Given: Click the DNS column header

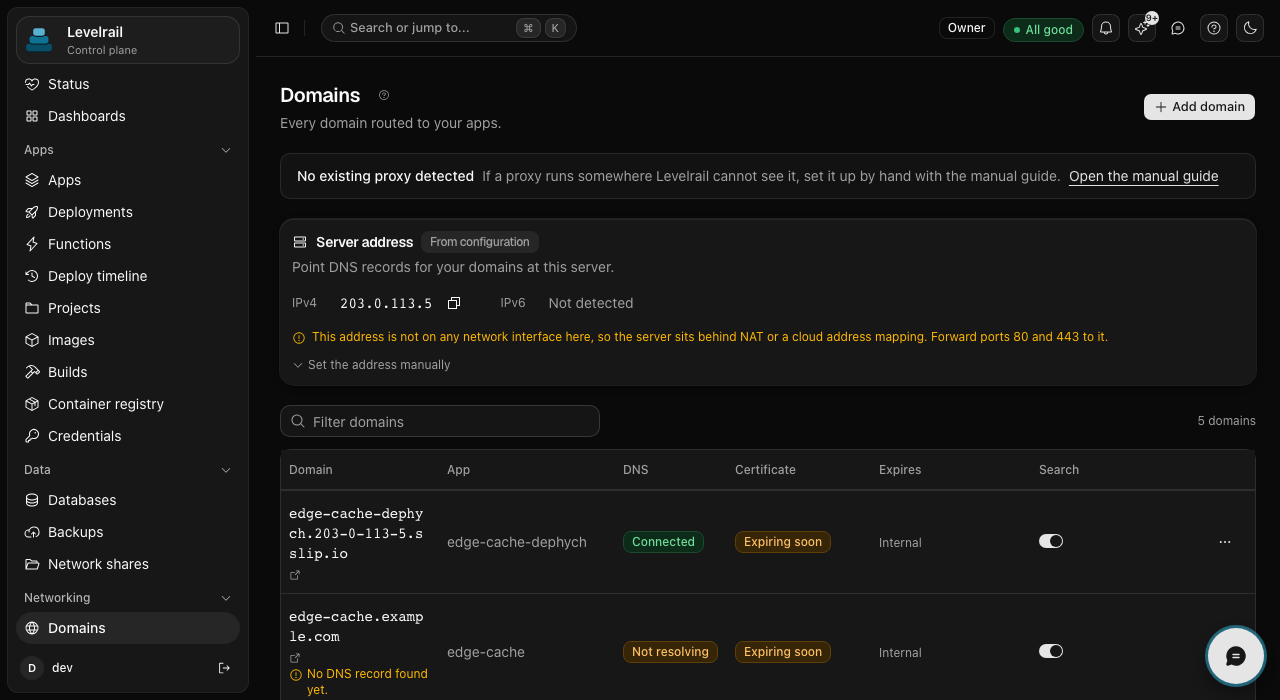Looking at the screenshot, I should point(635,470).
